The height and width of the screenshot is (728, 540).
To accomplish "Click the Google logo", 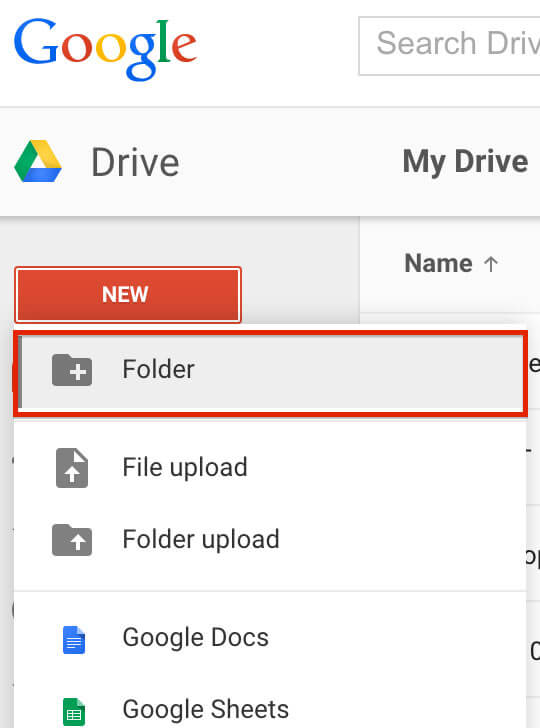I will coord(105,49).
